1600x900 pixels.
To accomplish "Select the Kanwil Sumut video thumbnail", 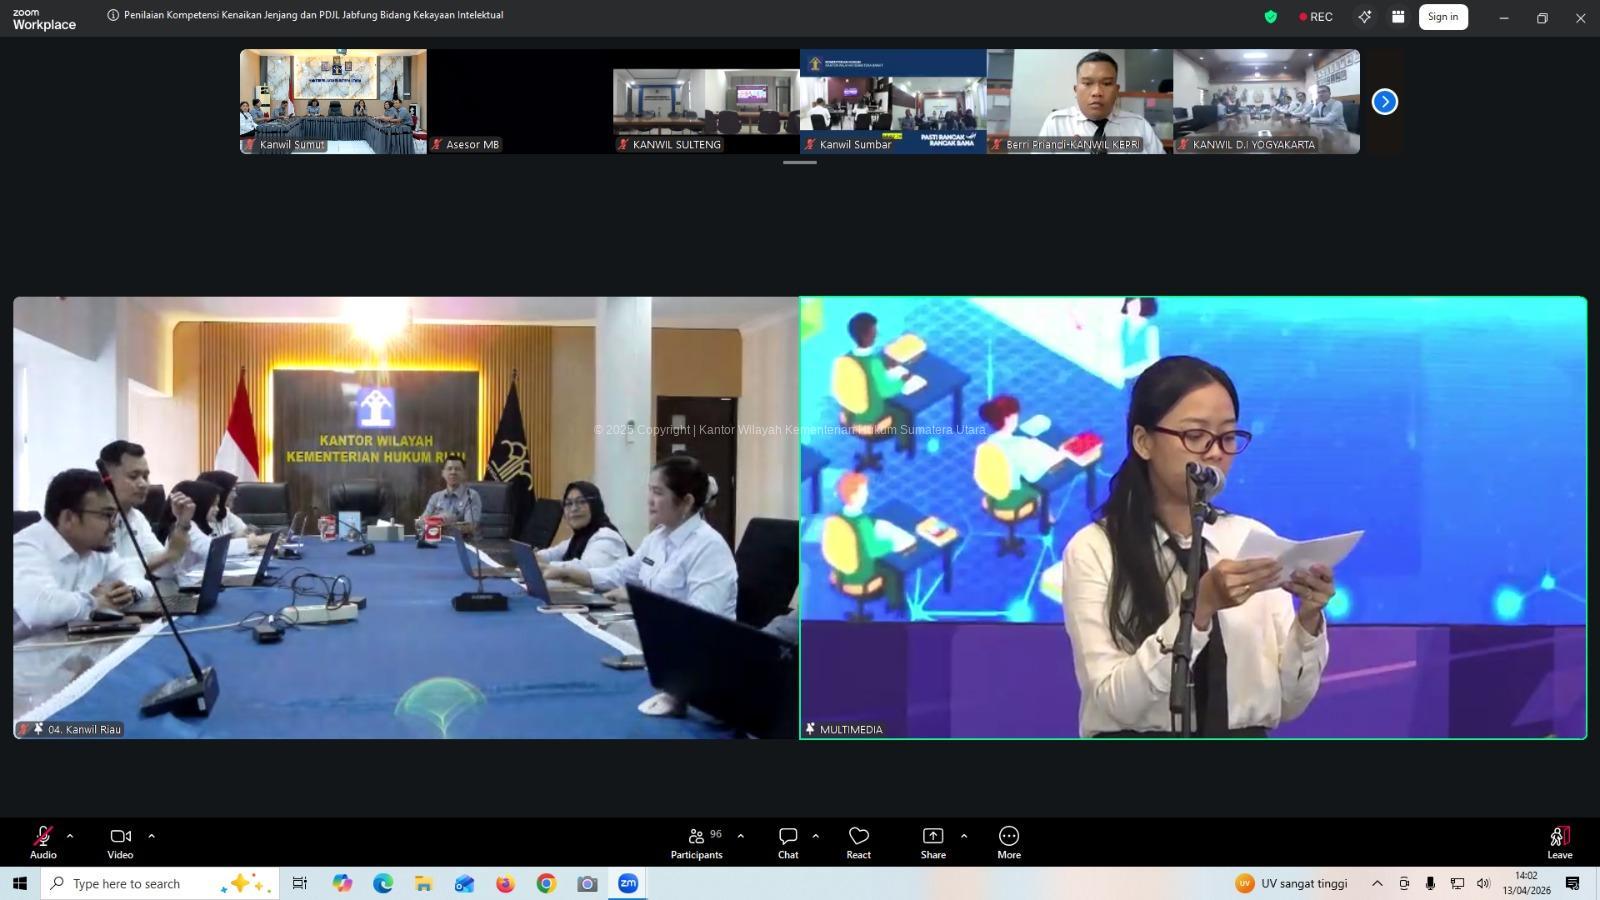I will pos(333,101).
